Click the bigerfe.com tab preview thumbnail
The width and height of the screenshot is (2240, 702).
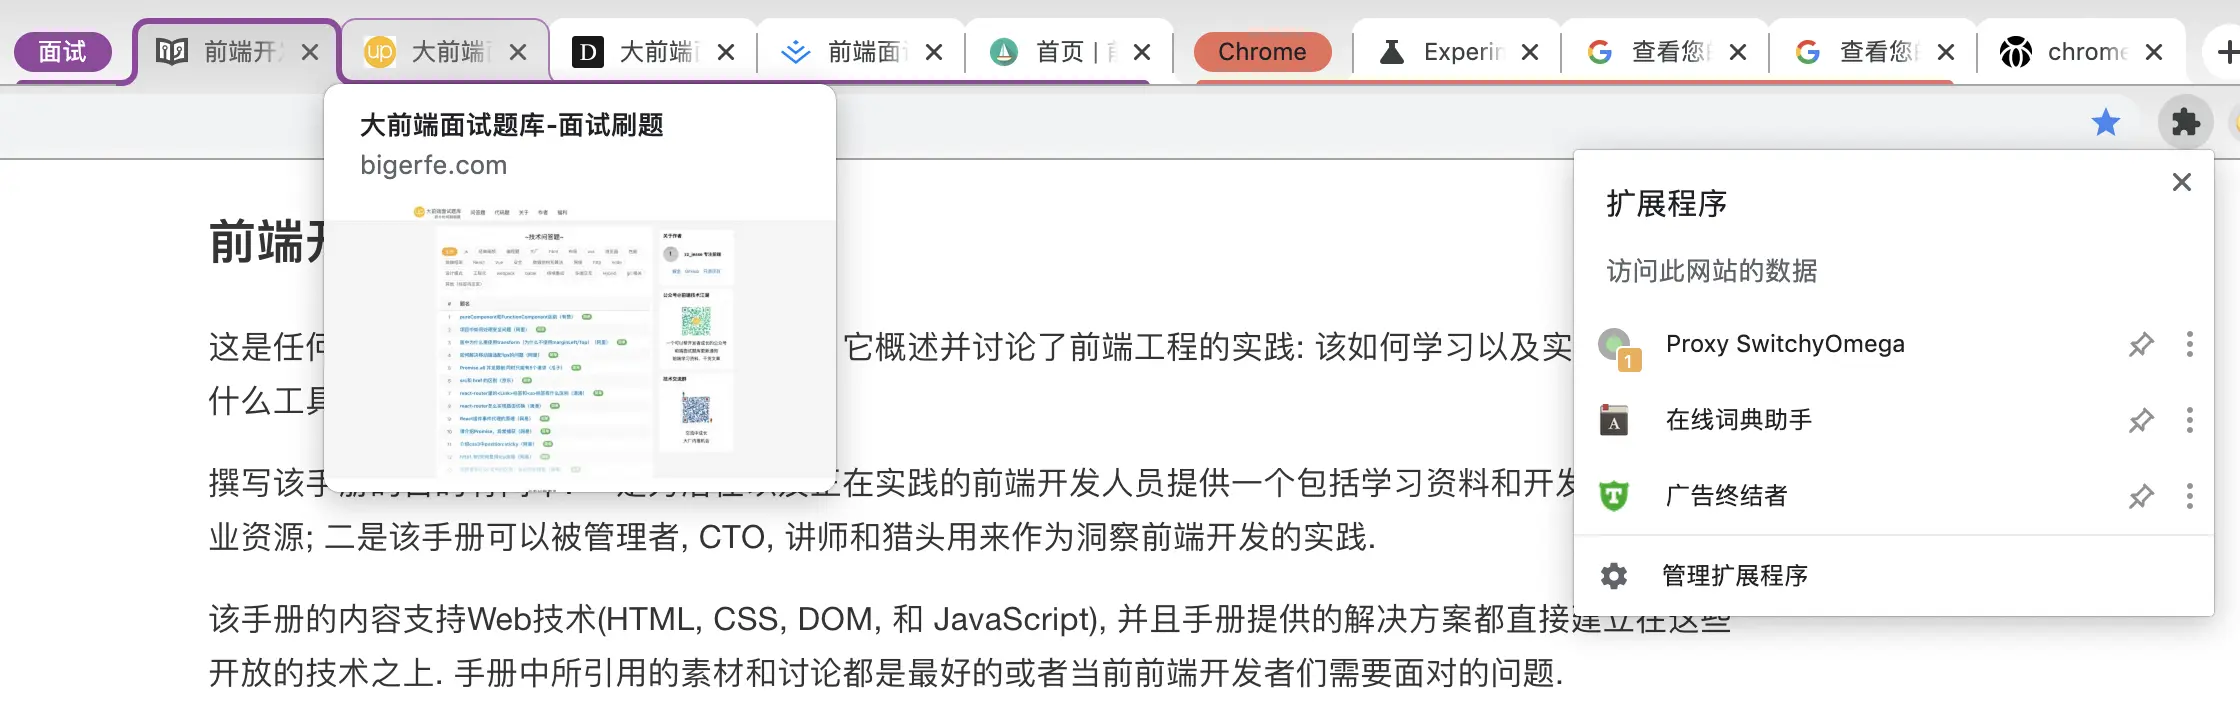click(580, 348)
